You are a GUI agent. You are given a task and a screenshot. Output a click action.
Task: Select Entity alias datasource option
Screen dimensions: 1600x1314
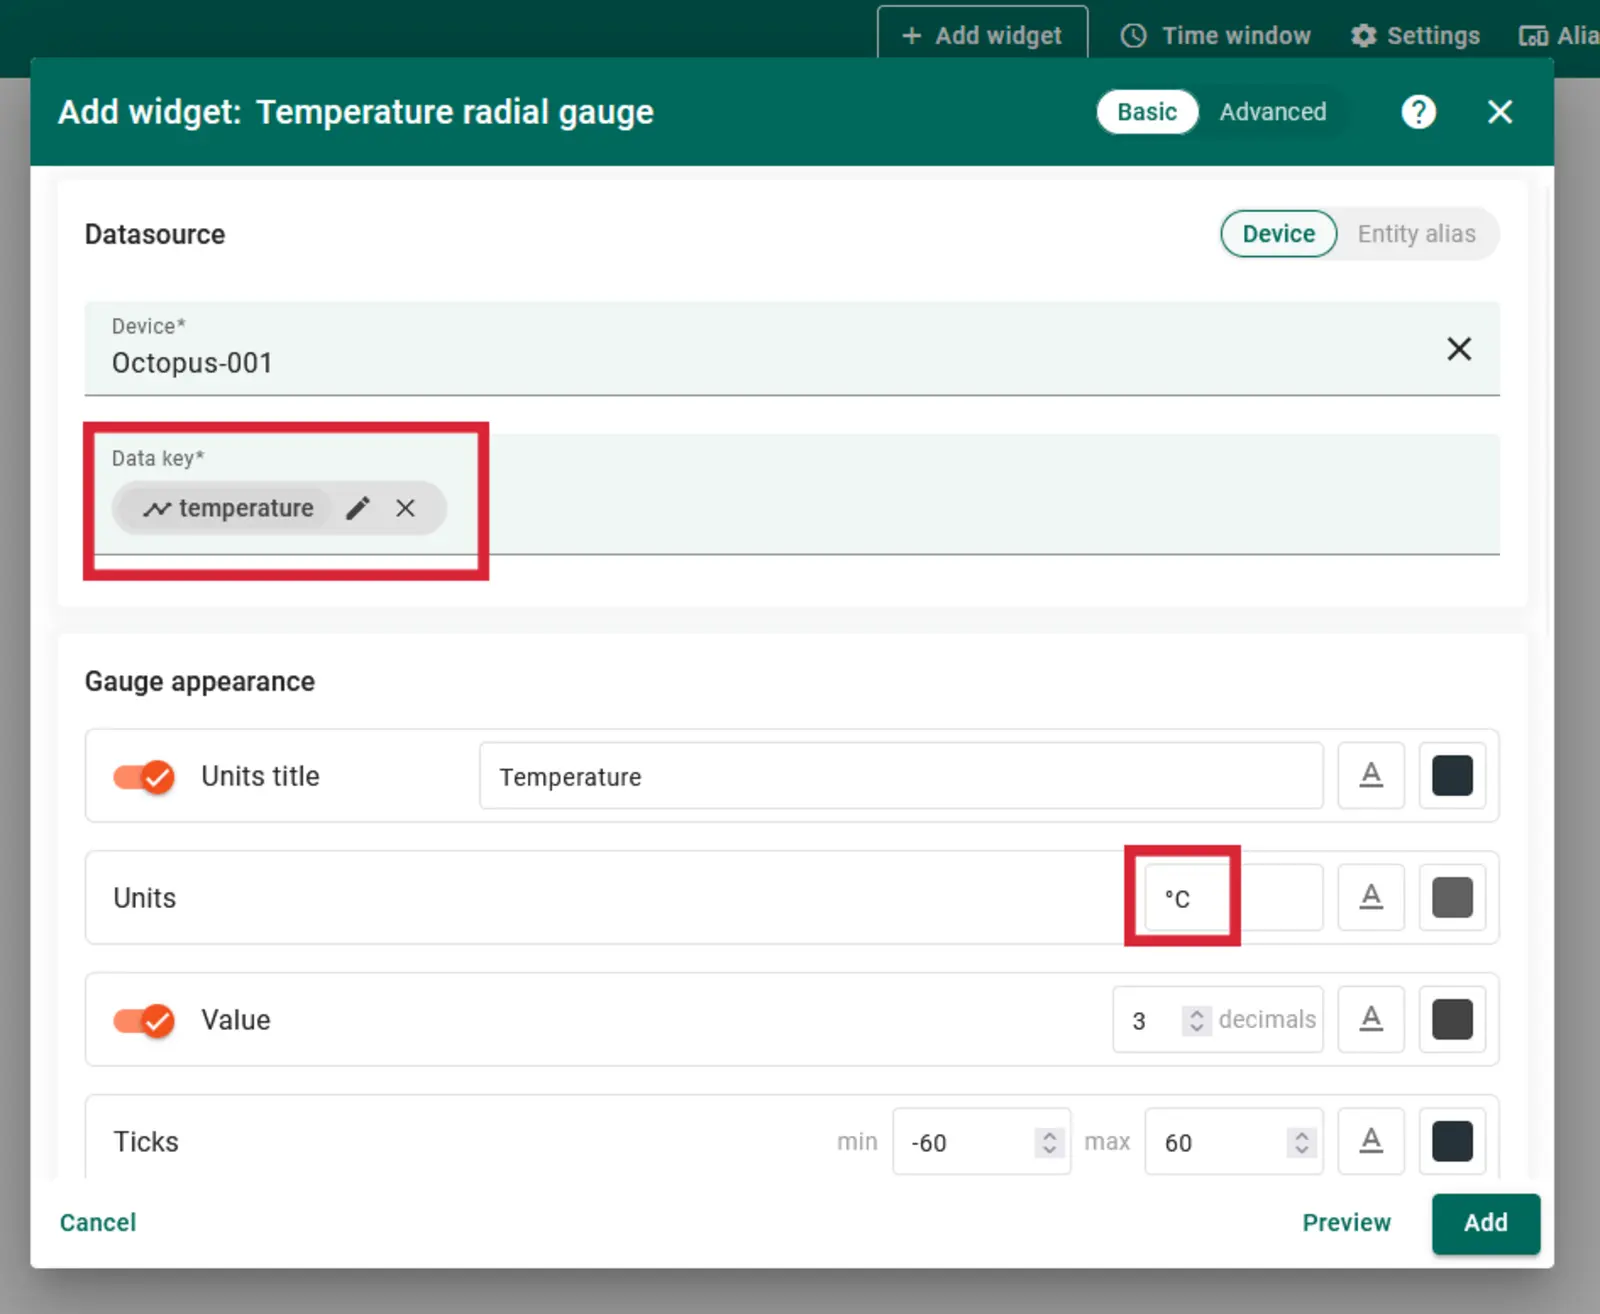tap(1415, 234)
